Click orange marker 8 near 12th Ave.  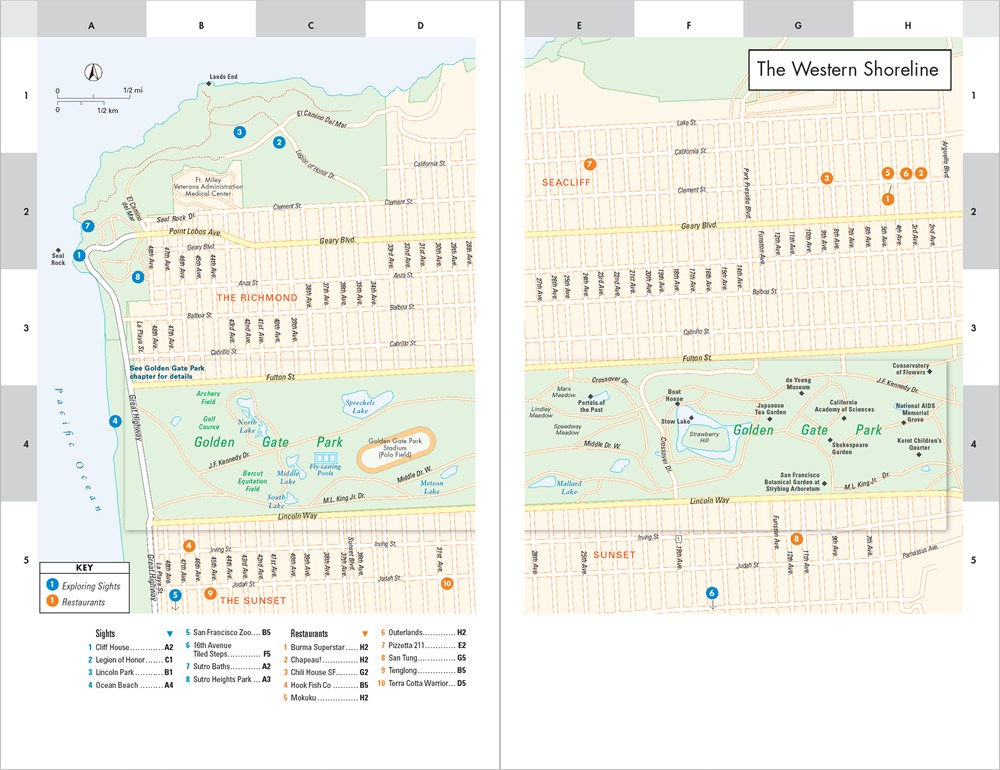(x=797, y=539)
